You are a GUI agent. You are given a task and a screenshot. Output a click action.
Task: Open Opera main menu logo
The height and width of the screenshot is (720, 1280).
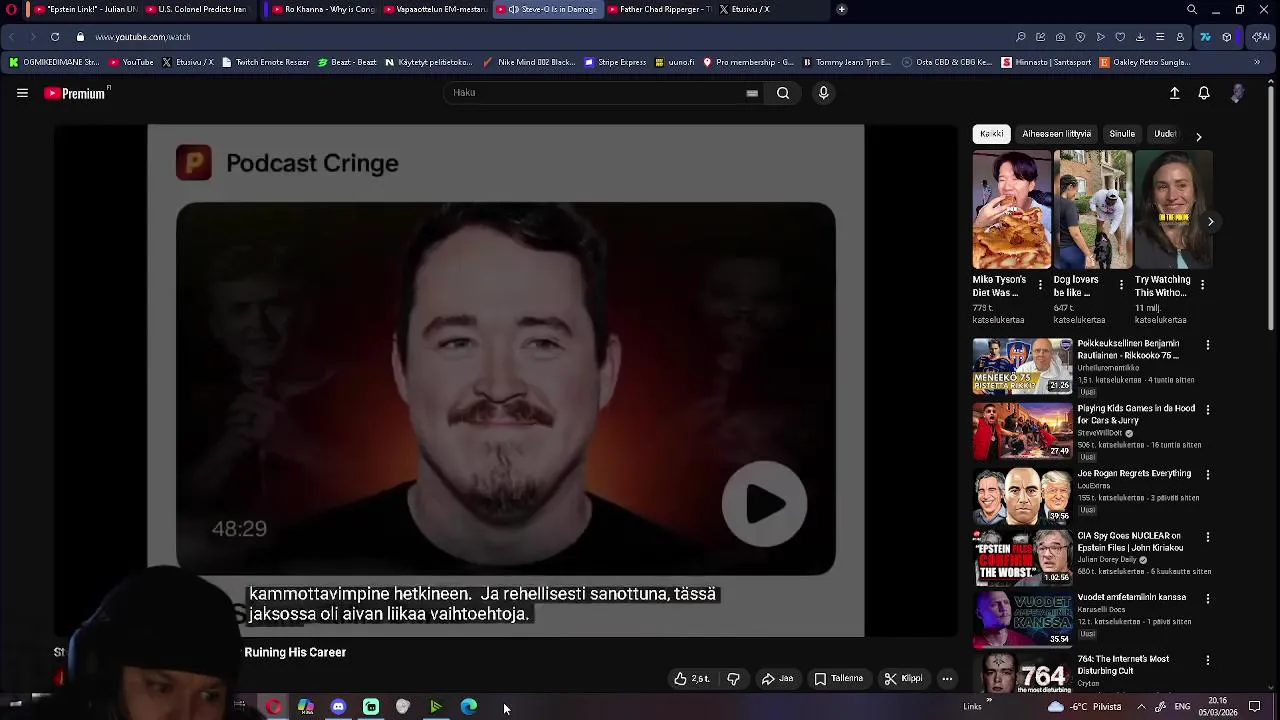12,10
